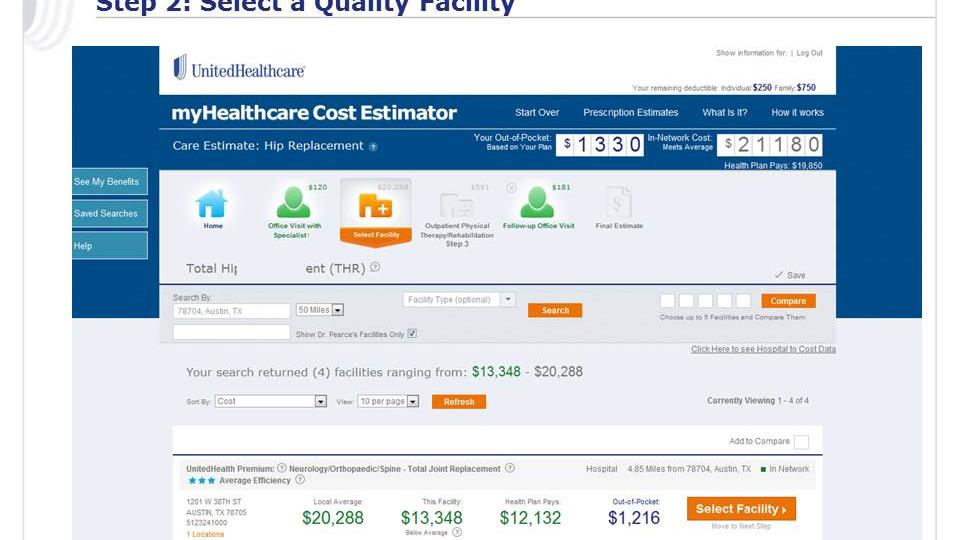Click the Select Facility button
Viewport: 960px width, 540px height.
(x=741, y=509)
